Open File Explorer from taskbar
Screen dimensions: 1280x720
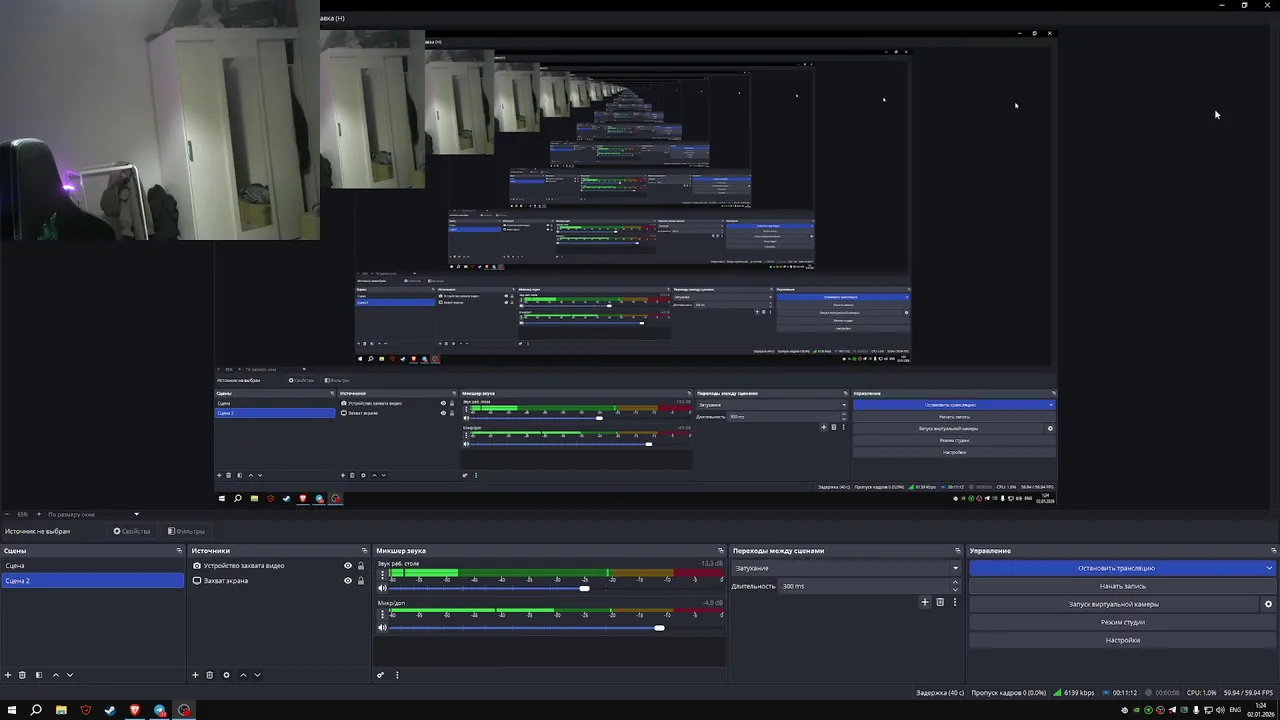61,710
